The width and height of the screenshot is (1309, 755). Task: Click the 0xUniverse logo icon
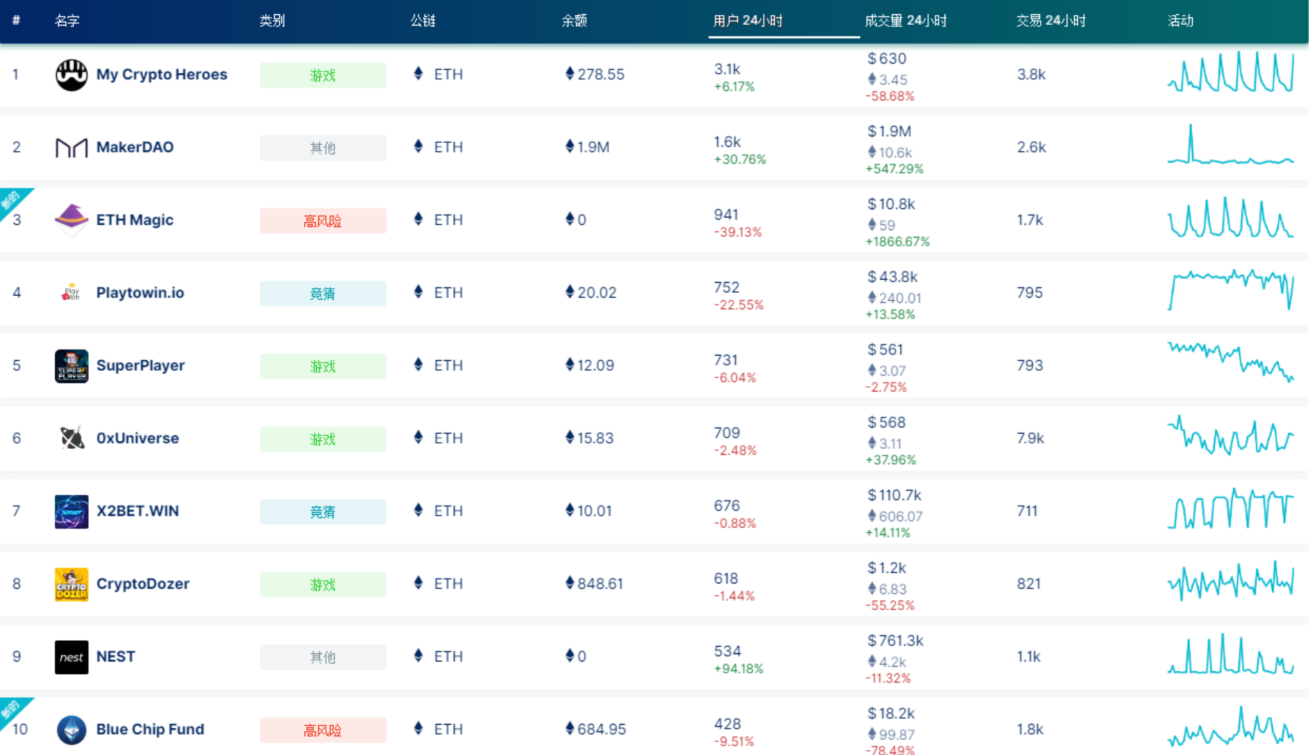[71, 439]
